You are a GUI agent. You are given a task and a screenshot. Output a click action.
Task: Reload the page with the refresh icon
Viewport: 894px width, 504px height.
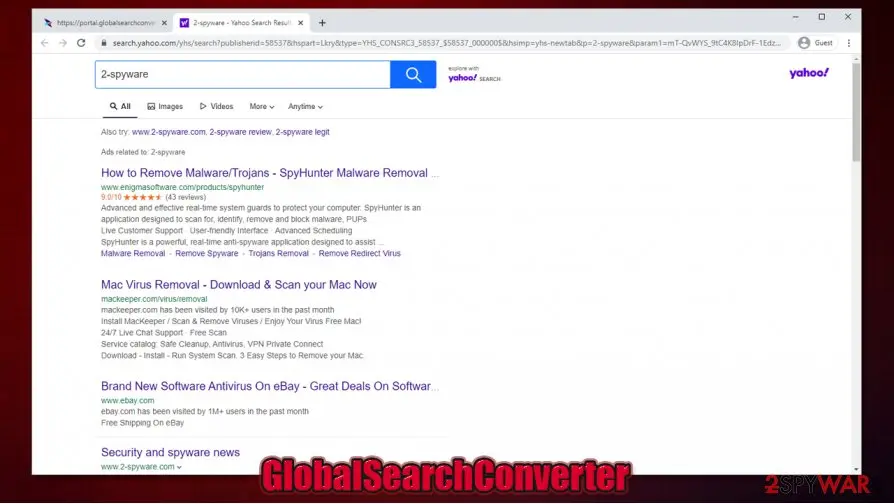click(x=81, y=43)
